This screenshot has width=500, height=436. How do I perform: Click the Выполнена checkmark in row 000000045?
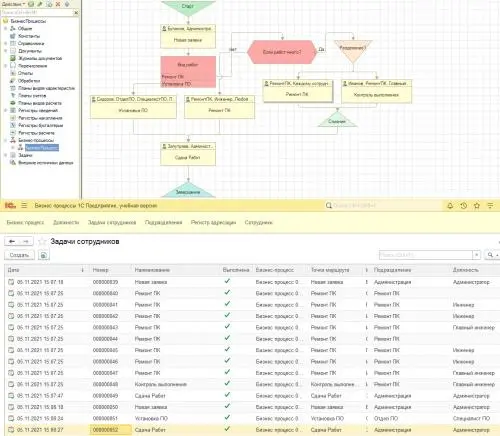point(227,349)
